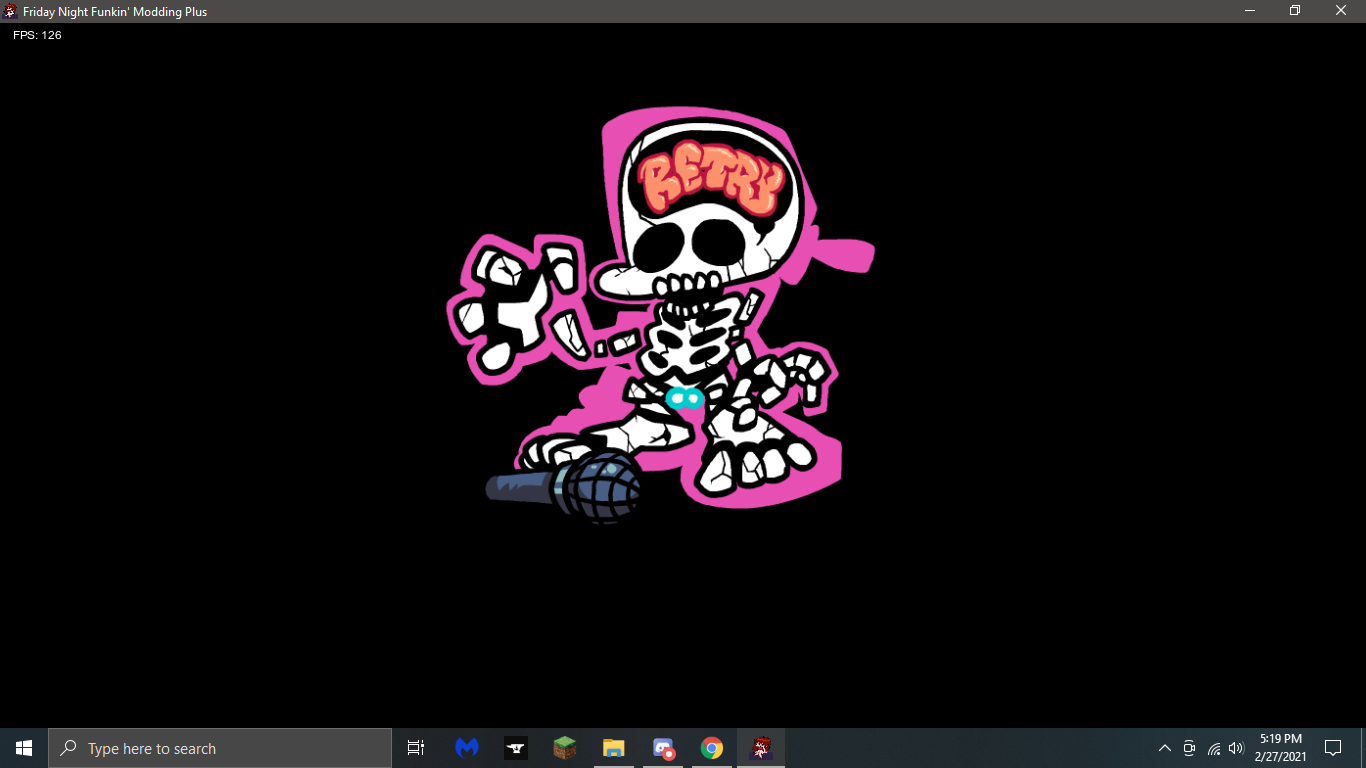
Task: Select the running Friday Night Funkin' taskbar icon
Action: click(x=760, y=747)
